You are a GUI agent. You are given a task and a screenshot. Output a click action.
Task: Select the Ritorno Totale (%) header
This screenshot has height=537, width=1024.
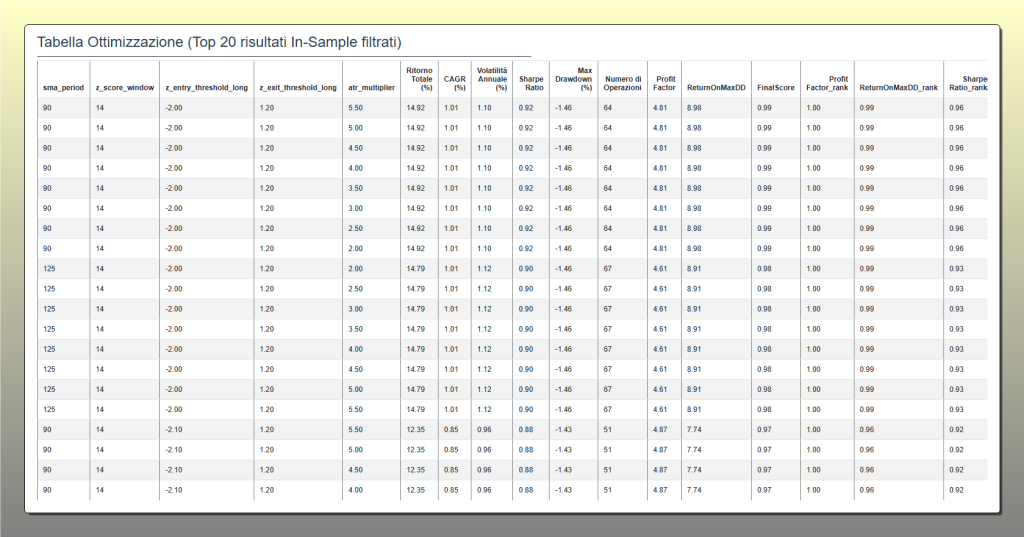pos(419,79)
